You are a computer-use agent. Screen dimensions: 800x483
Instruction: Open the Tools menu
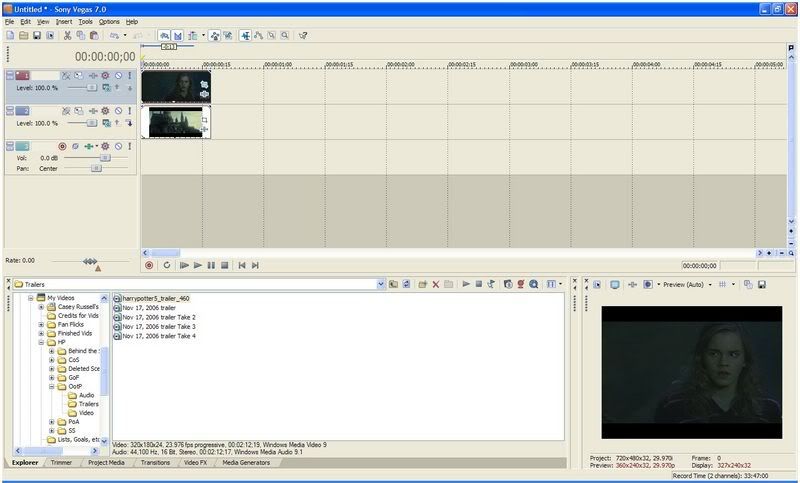coord(85,22)
